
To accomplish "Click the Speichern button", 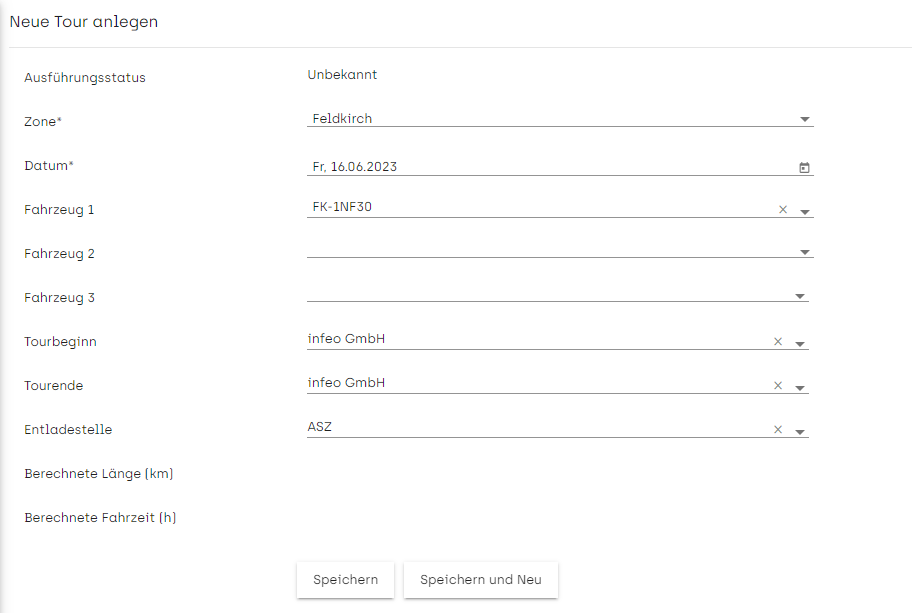I will 345,580.
